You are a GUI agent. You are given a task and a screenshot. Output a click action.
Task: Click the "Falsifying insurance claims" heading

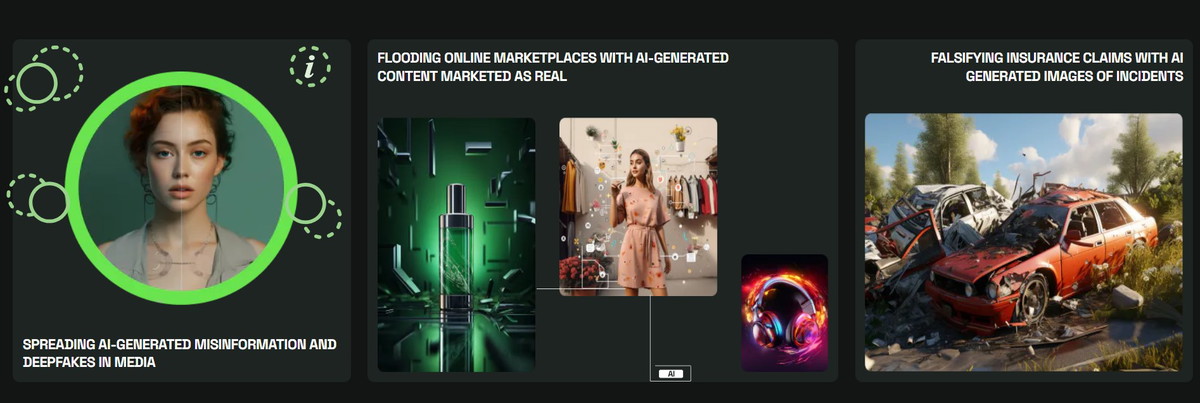(1057, 67)
